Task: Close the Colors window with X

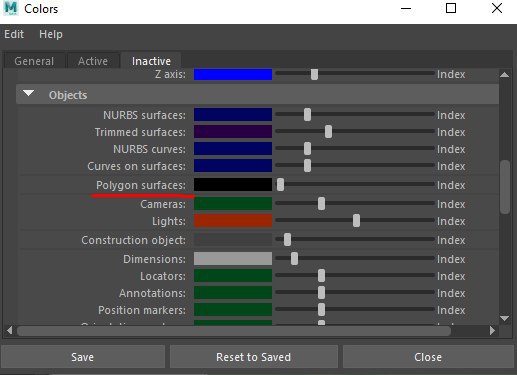Action: pos(497,8)
